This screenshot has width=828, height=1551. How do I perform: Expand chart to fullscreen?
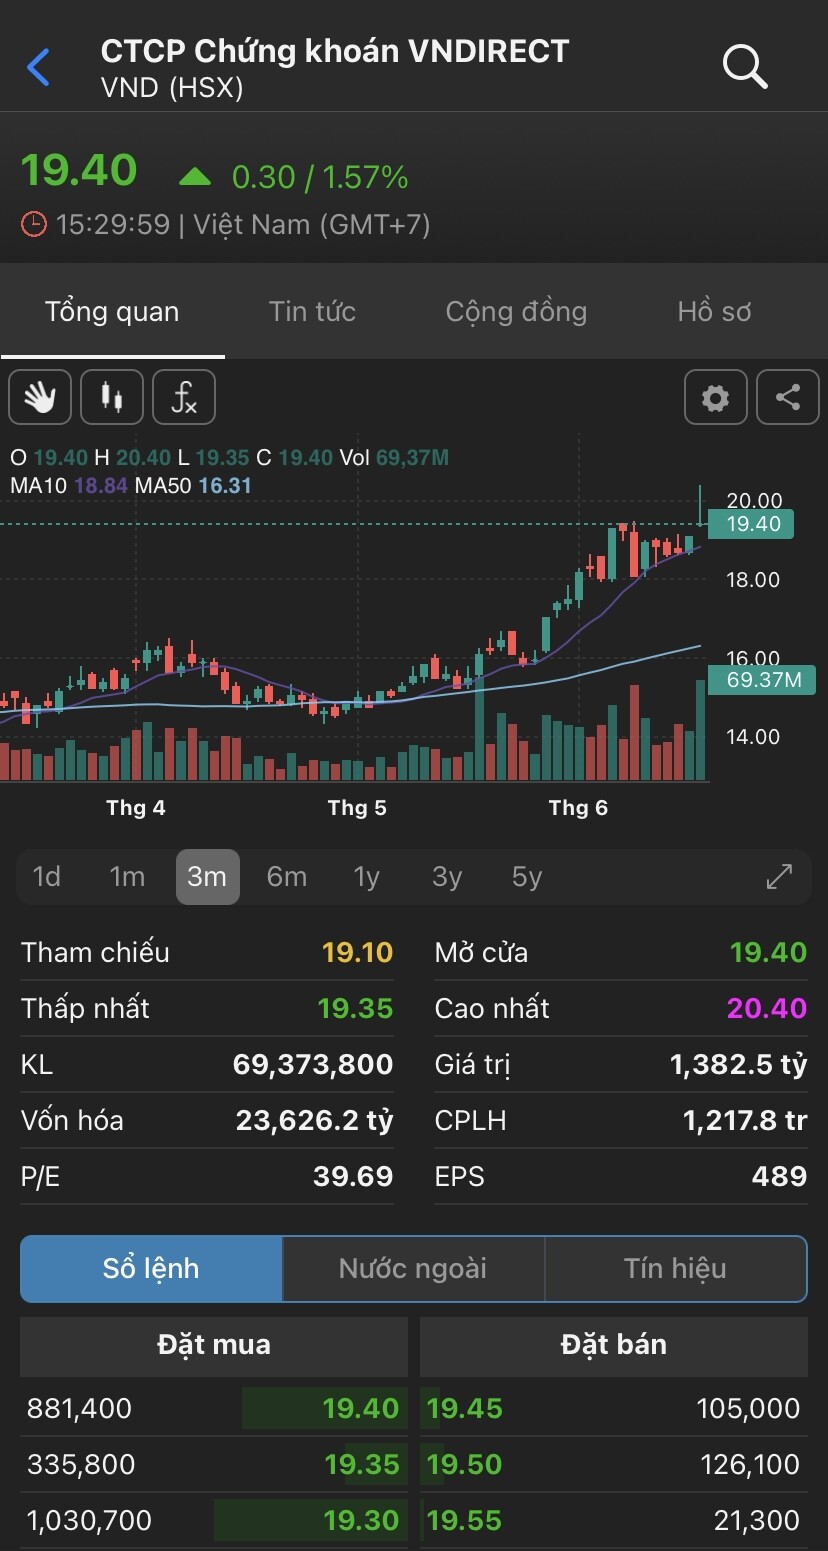(x=779, y=877)
